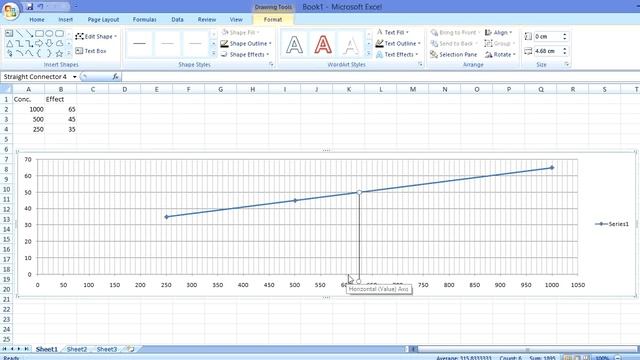Switch to the Page Layout tab
The width and height of the screenshot is (640, 360).
coord(103,19)
